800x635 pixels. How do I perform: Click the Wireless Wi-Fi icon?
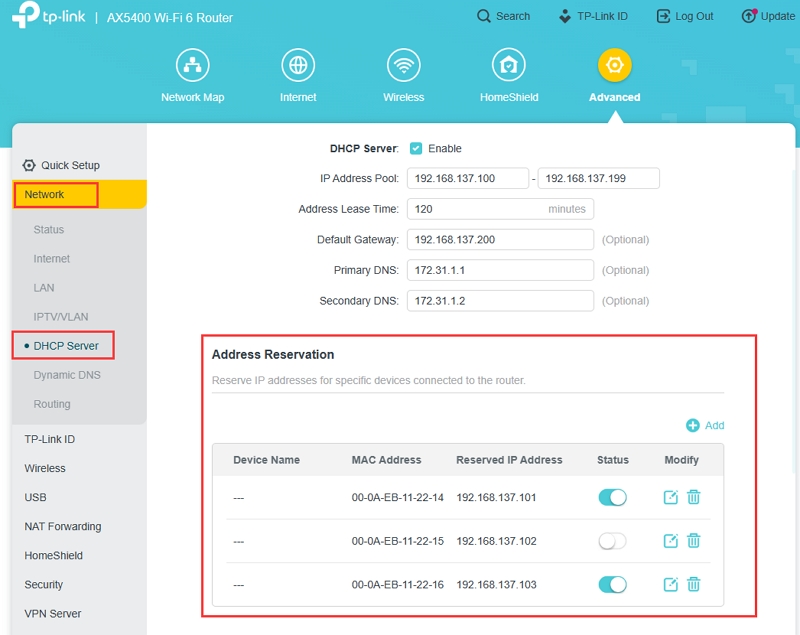[x=403, y=66]
